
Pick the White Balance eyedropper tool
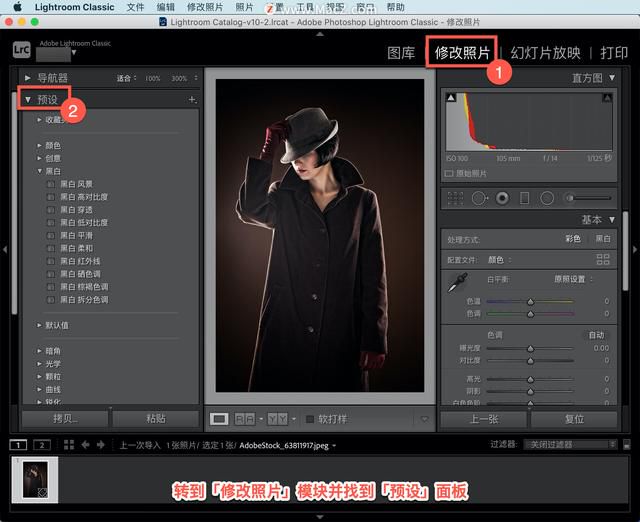tap(457, 283)
